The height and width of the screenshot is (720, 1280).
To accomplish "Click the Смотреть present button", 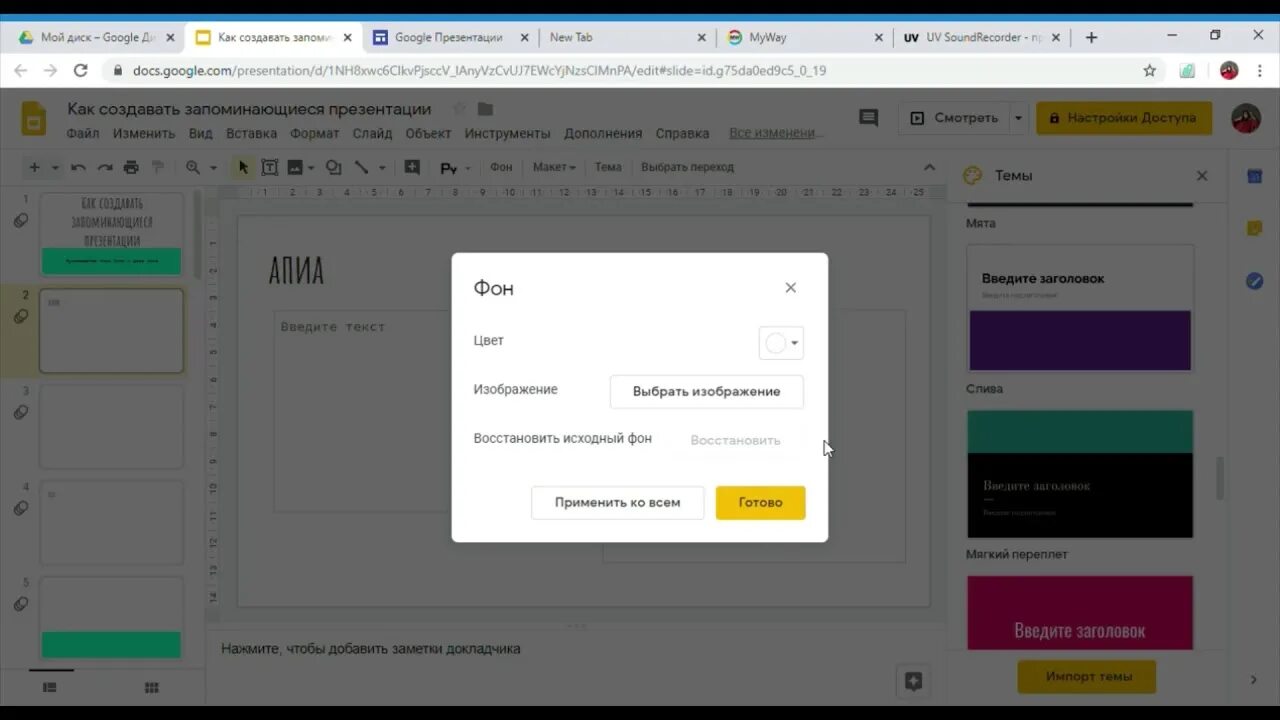I will coord(954,118).
